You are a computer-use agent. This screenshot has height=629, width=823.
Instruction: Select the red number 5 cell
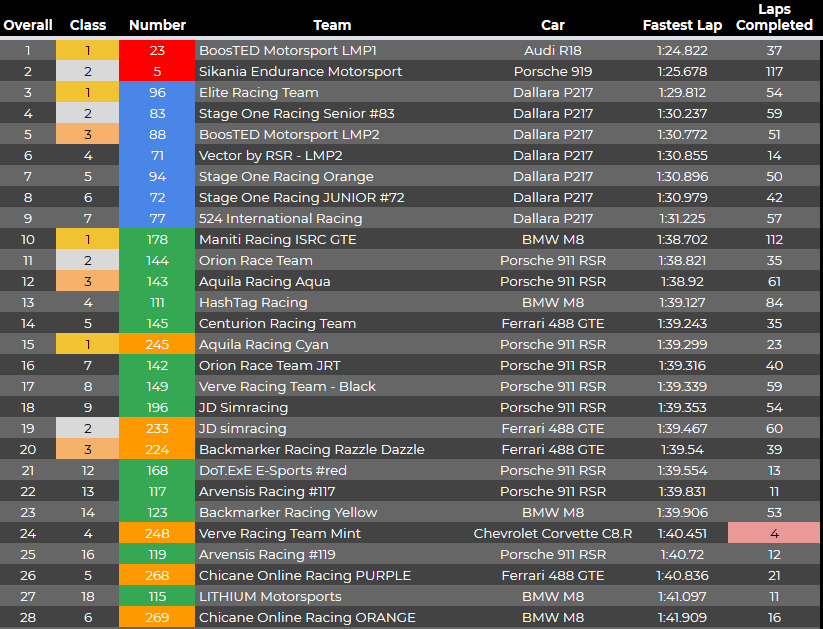[157, 71]
